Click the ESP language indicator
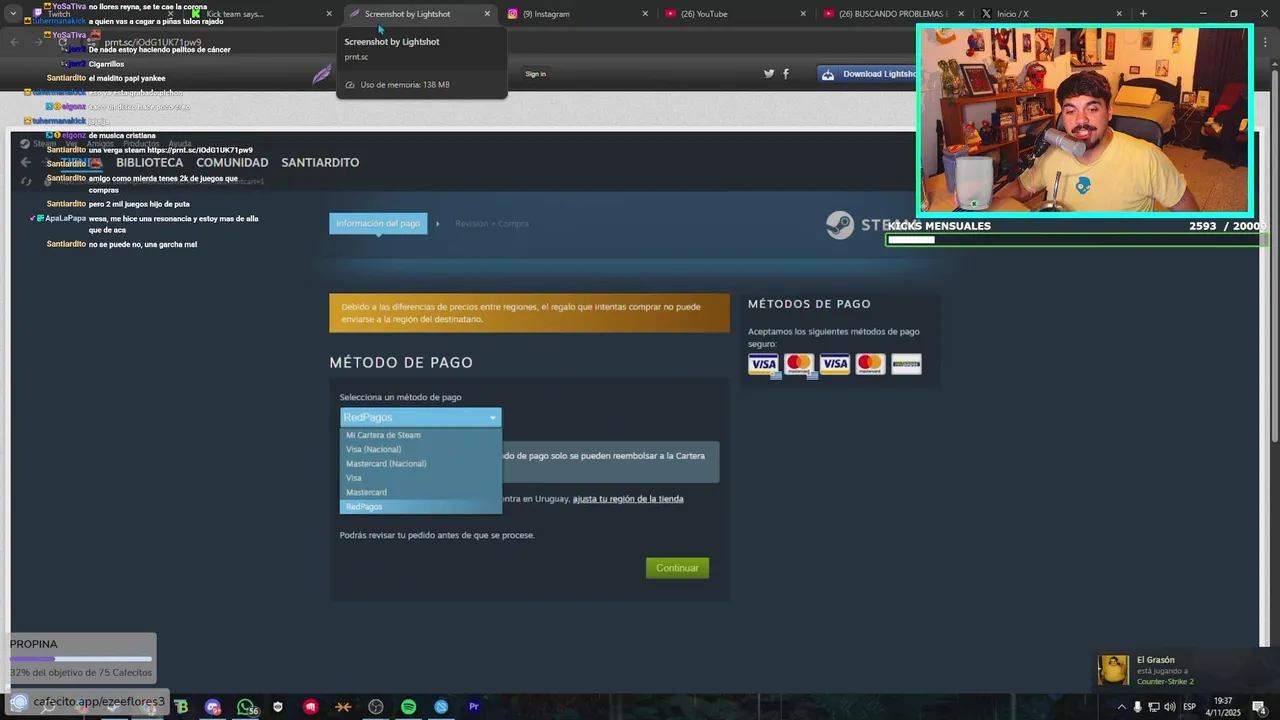This screenshot has height=720, width=1280. [x=1190, y=707]
